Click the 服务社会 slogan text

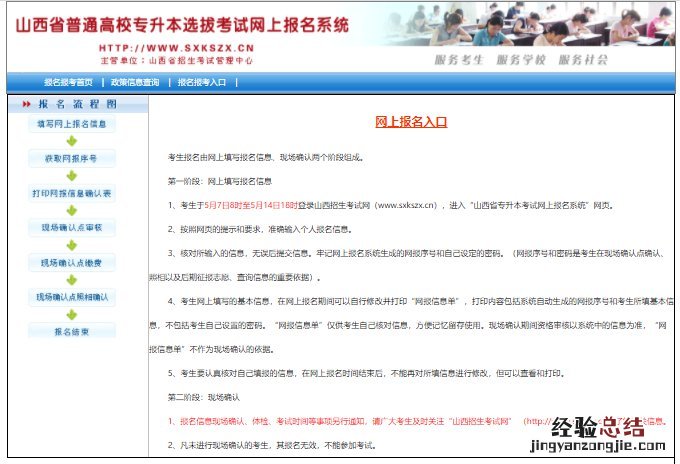pyautogui.click(x=583, y=60)
